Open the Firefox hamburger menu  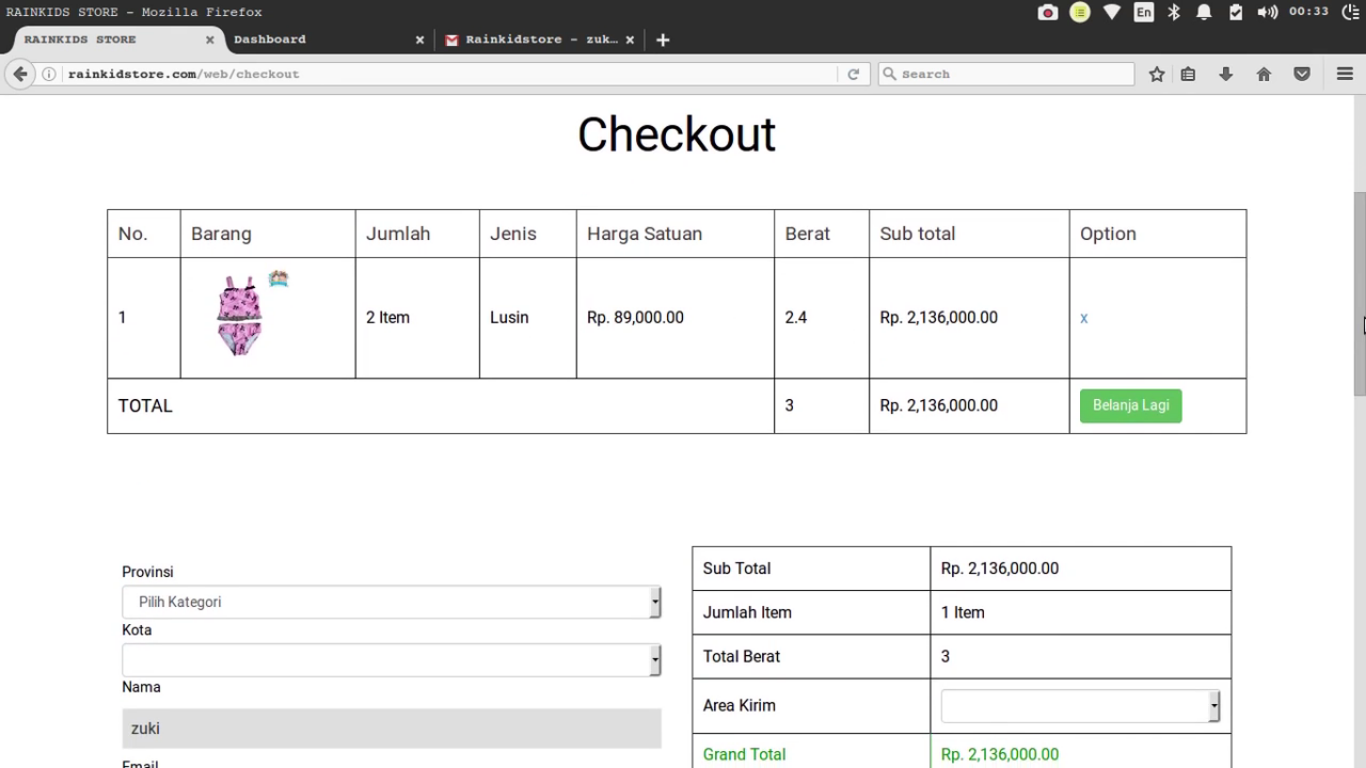tap(1345, 74)
